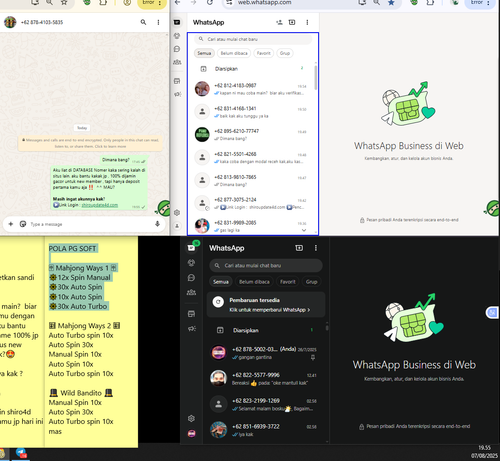The image size is (500, 461).
Task: Open chat with +62 822-5577-9996
Action: tap(266, 379)
